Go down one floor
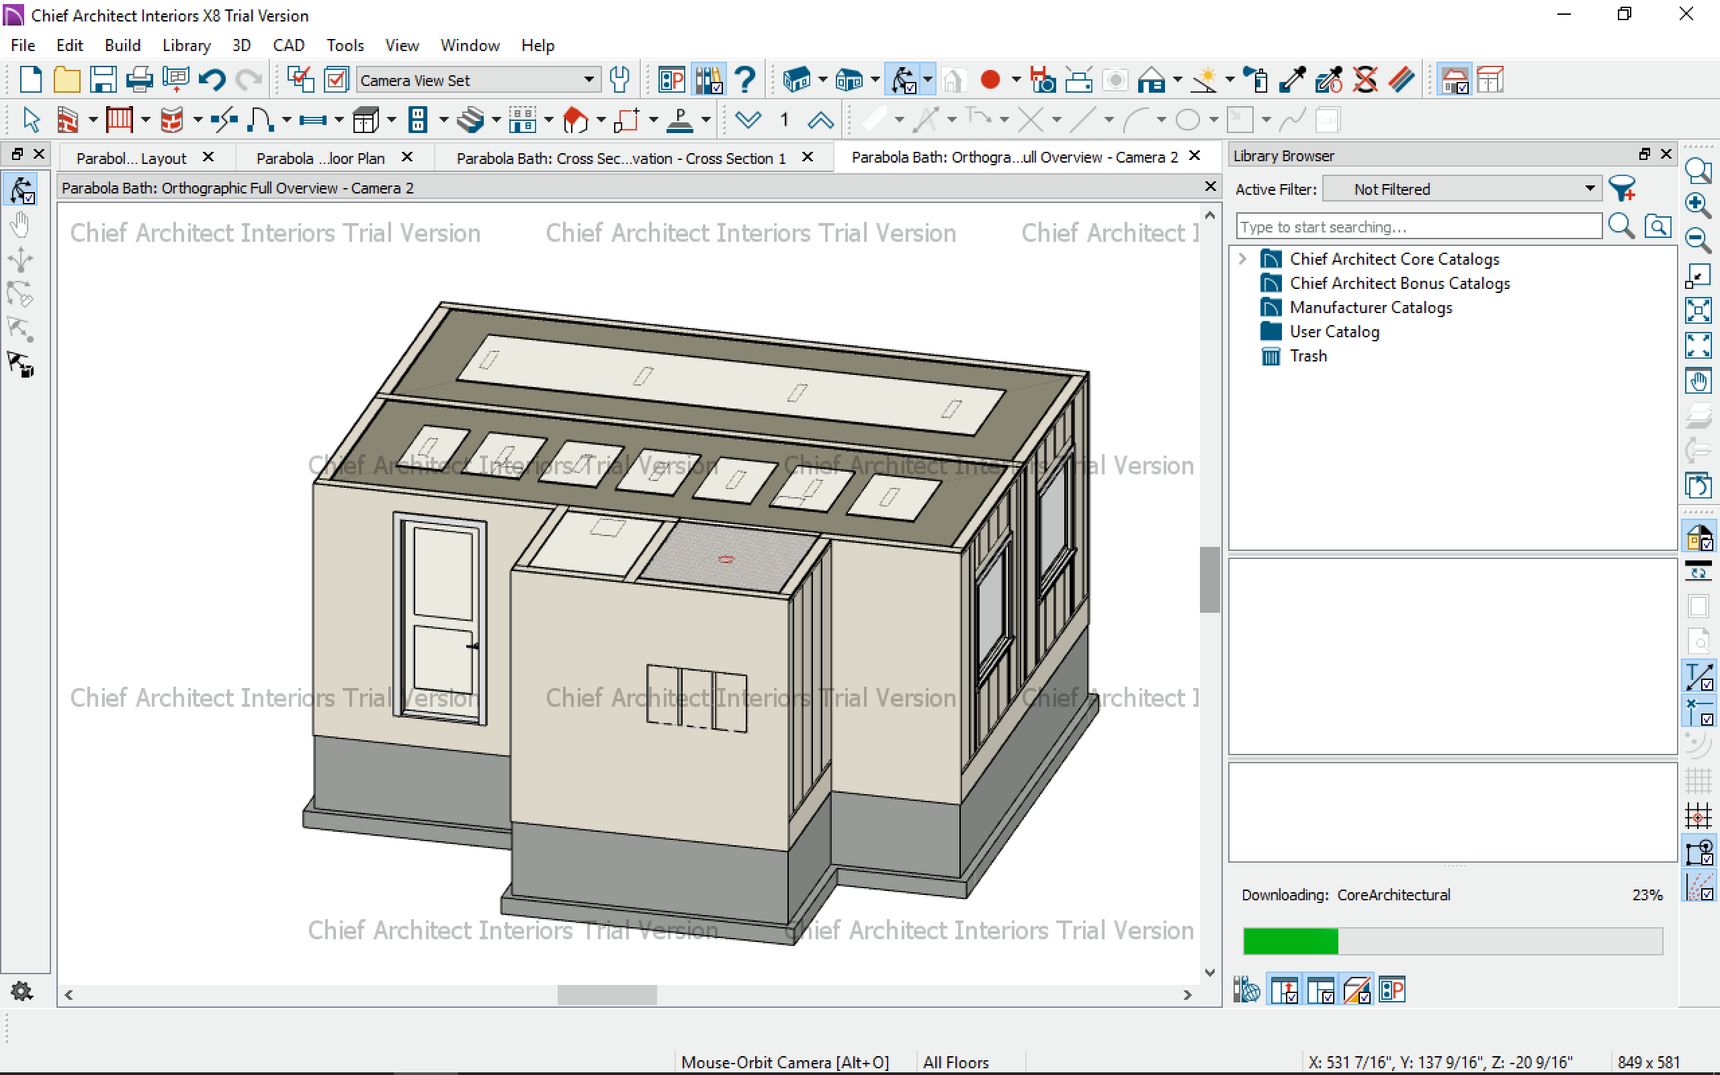 point(748,120)
